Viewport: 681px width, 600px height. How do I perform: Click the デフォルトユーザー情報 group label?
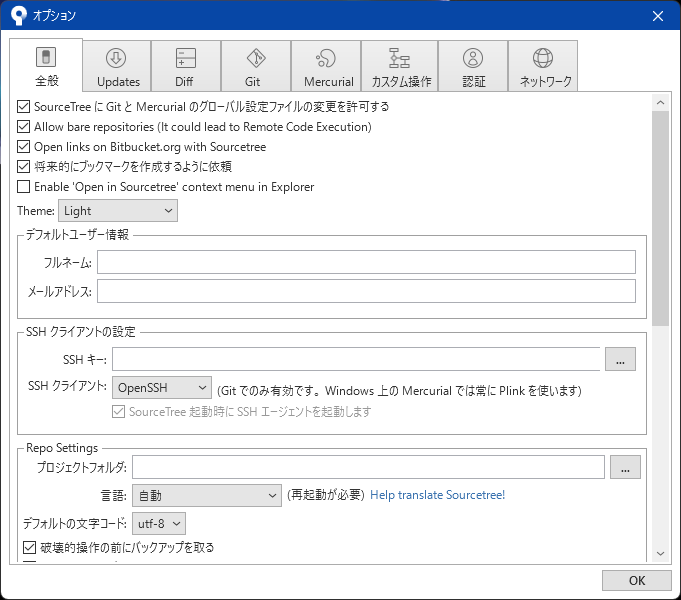[x=77, y=235]
